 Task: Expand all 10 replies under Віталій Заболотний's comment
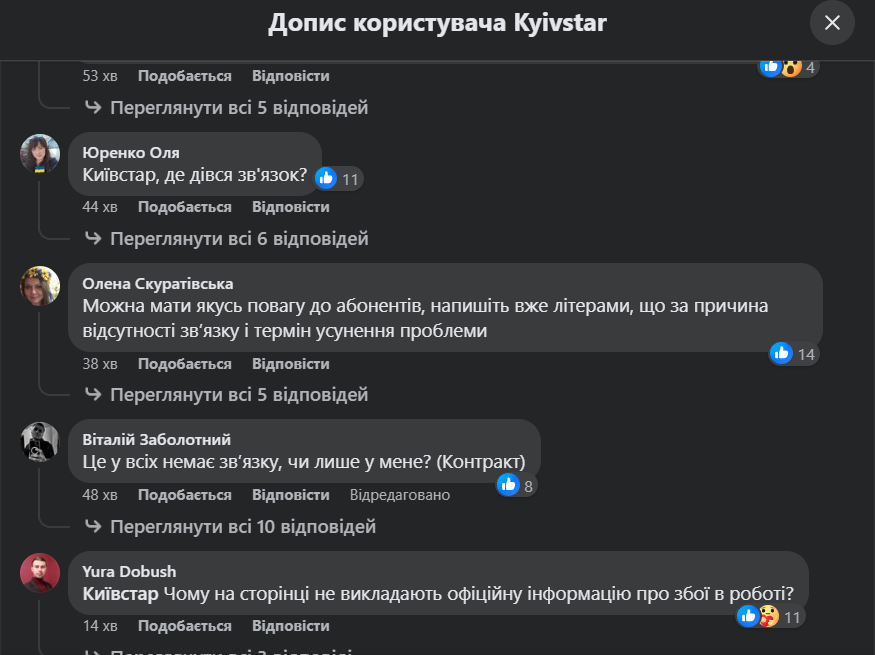click(242, 526)
